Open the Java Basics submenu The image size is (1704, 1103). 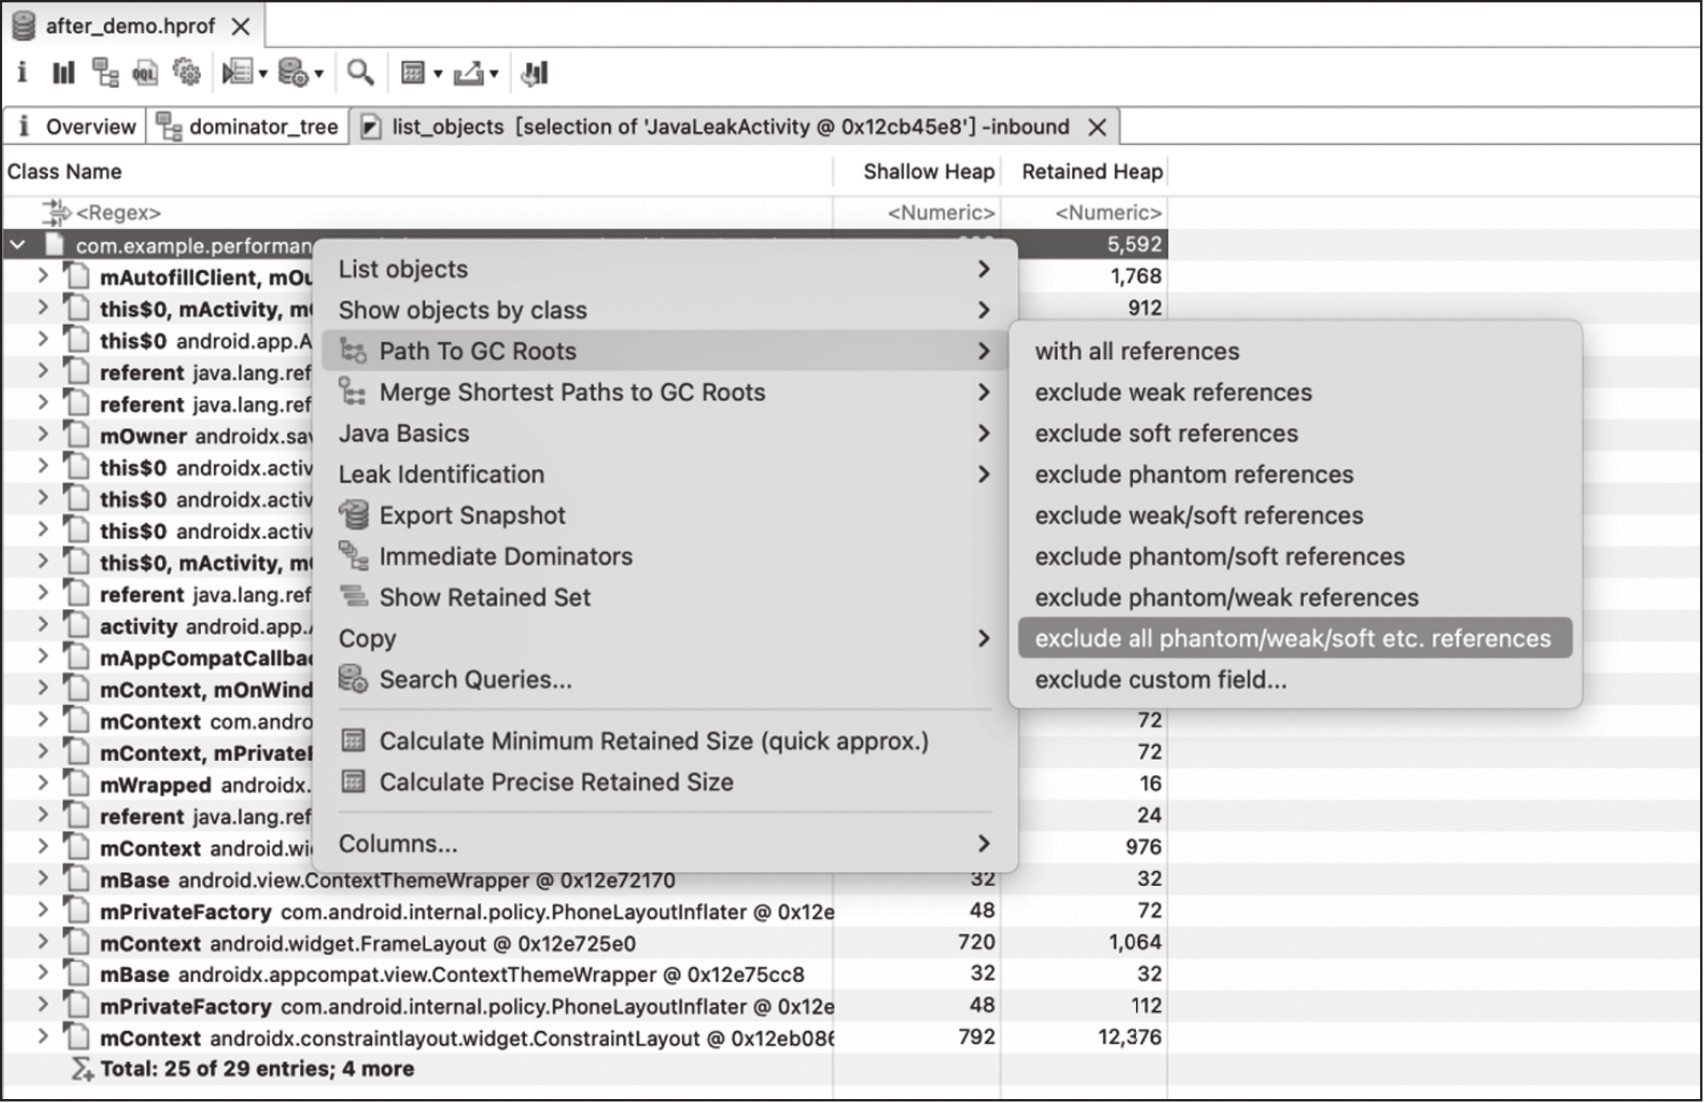pos(666,433)
